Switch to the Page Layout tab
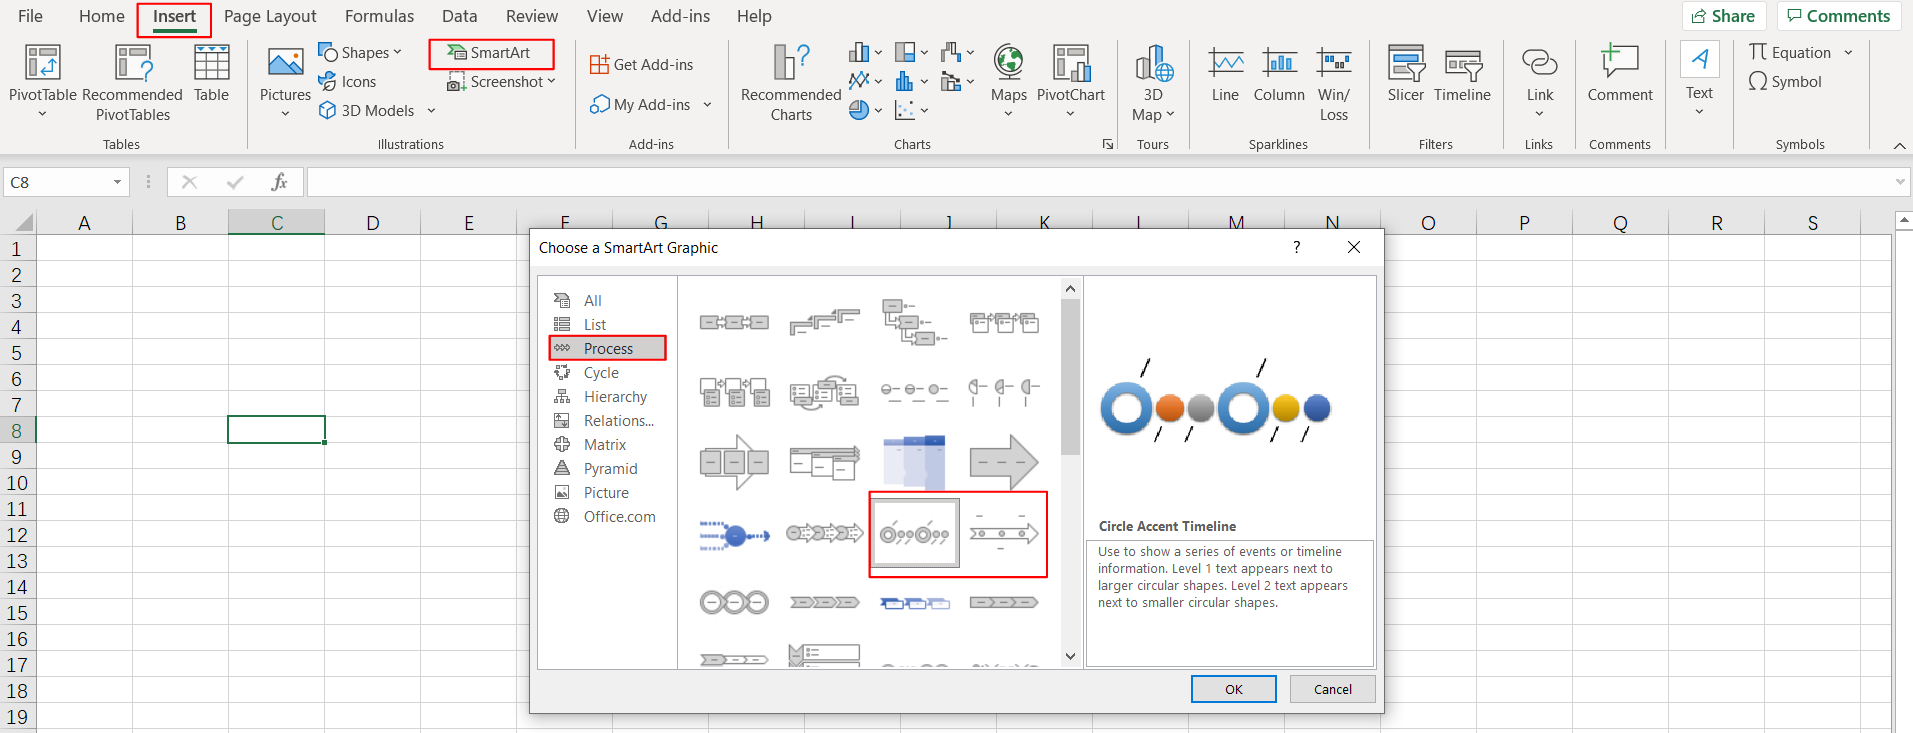The height and width of the screenshot is (733, 1913). click(x=270, y=16)
